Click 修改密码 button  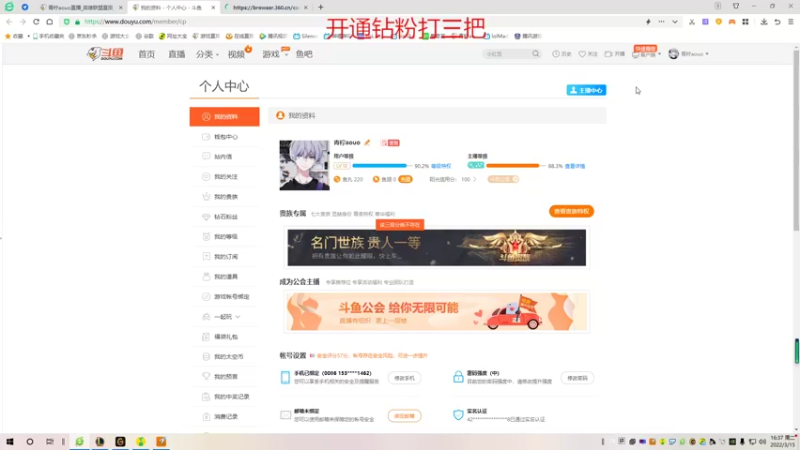[577, 378]
